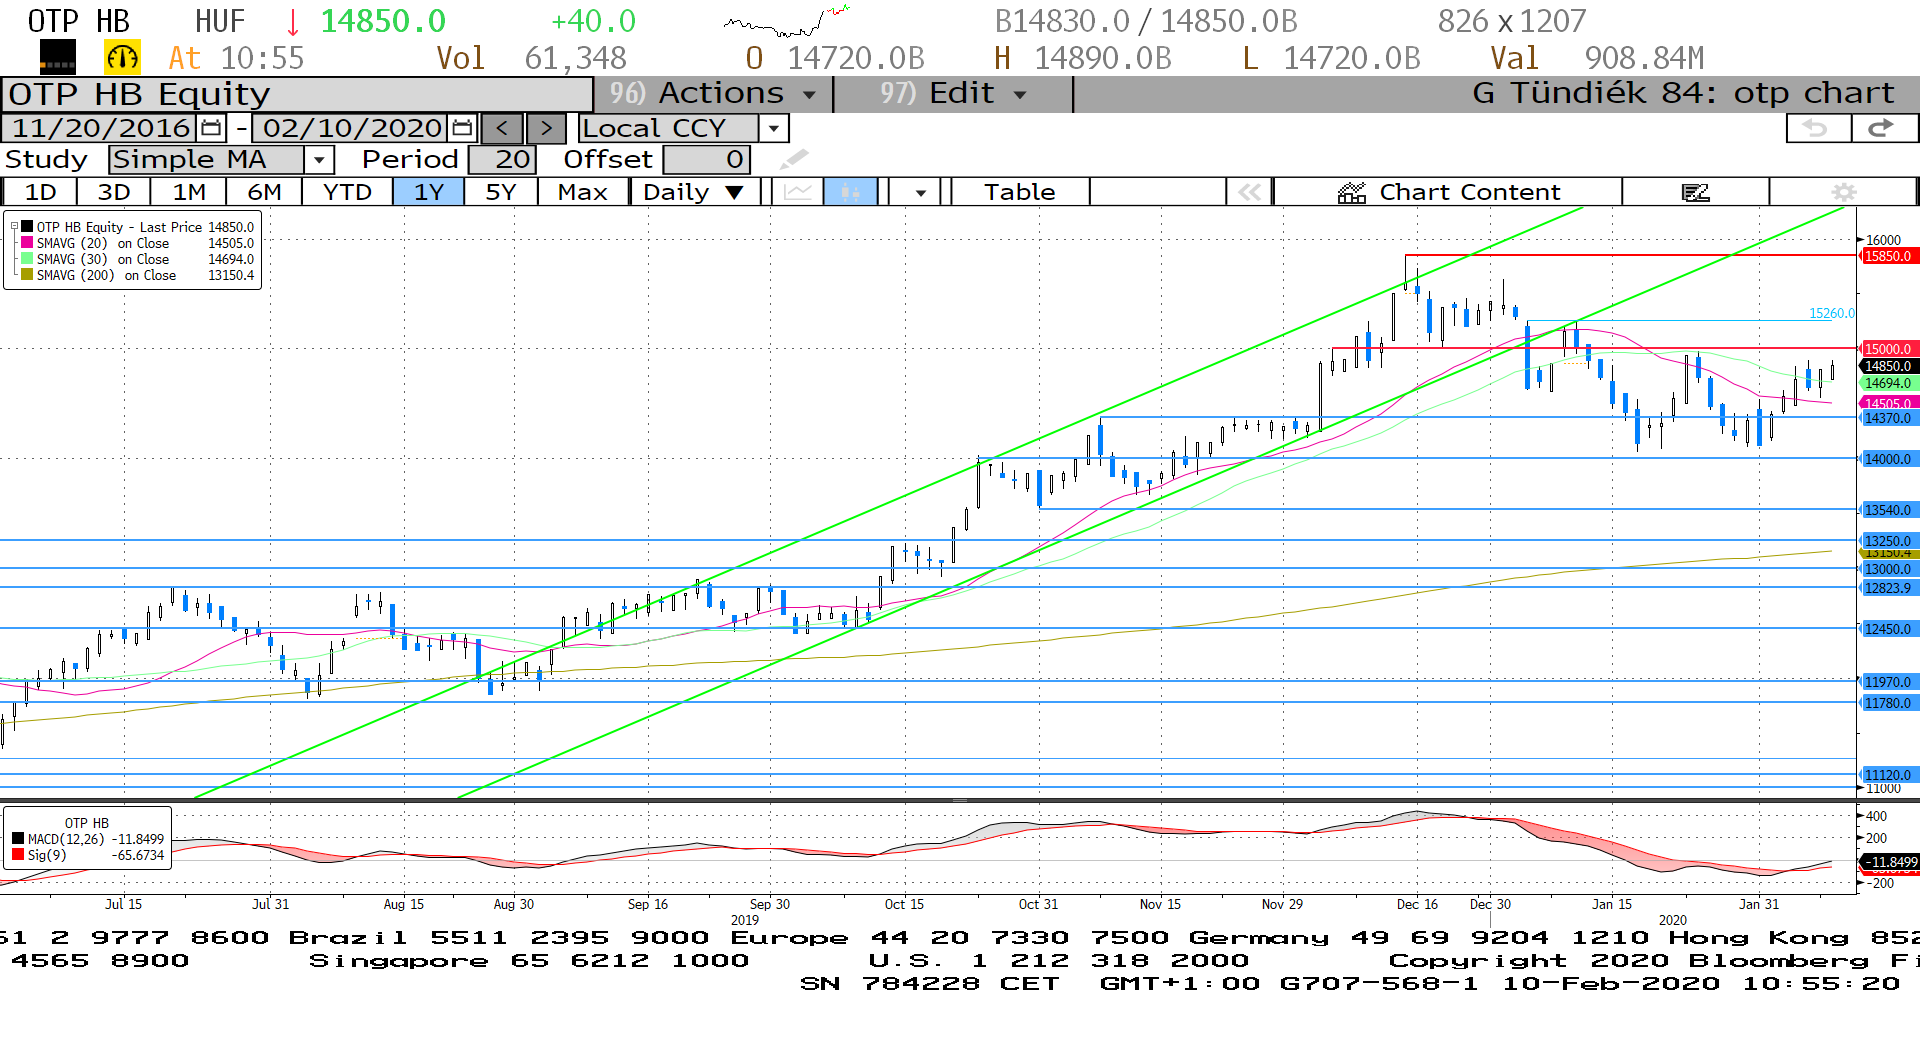The width and height of the screenshot is (1920, 1039).
Task: Click the -11.8499 MACD axis label
Action: click(x=1890, y=862)
